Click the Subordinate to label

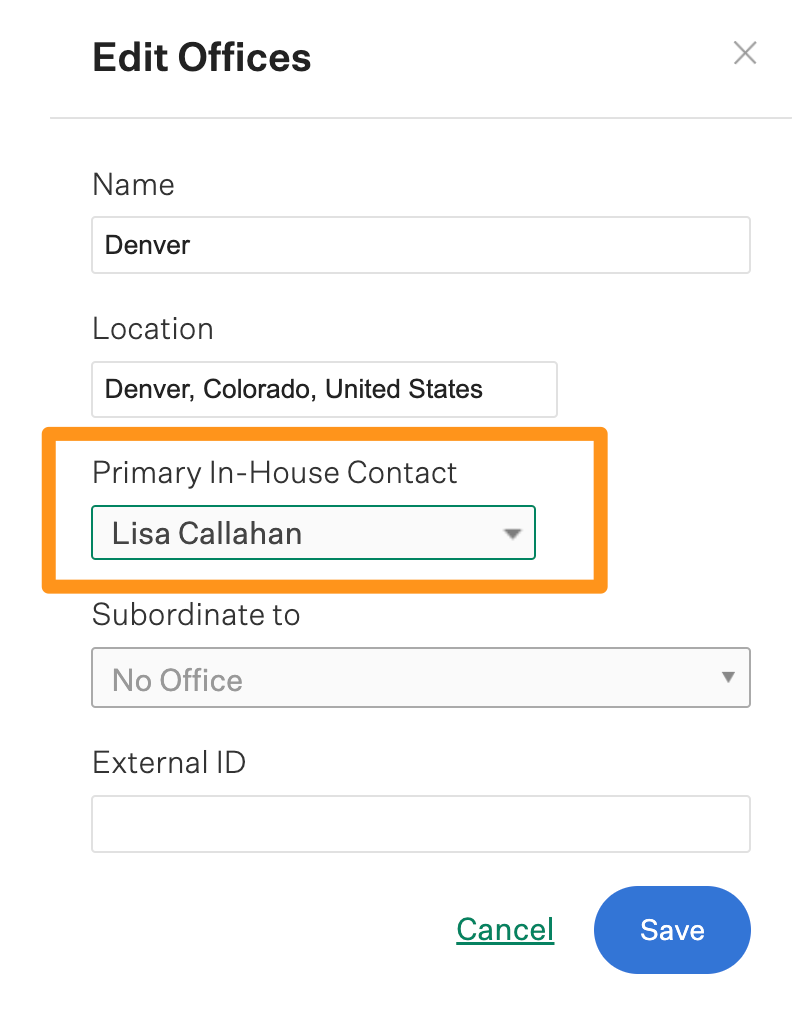coord(196,614)
